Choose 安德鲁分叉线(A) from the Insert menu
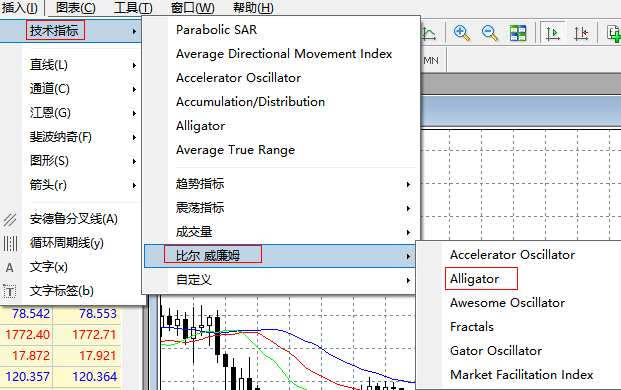 pos(74,219)
